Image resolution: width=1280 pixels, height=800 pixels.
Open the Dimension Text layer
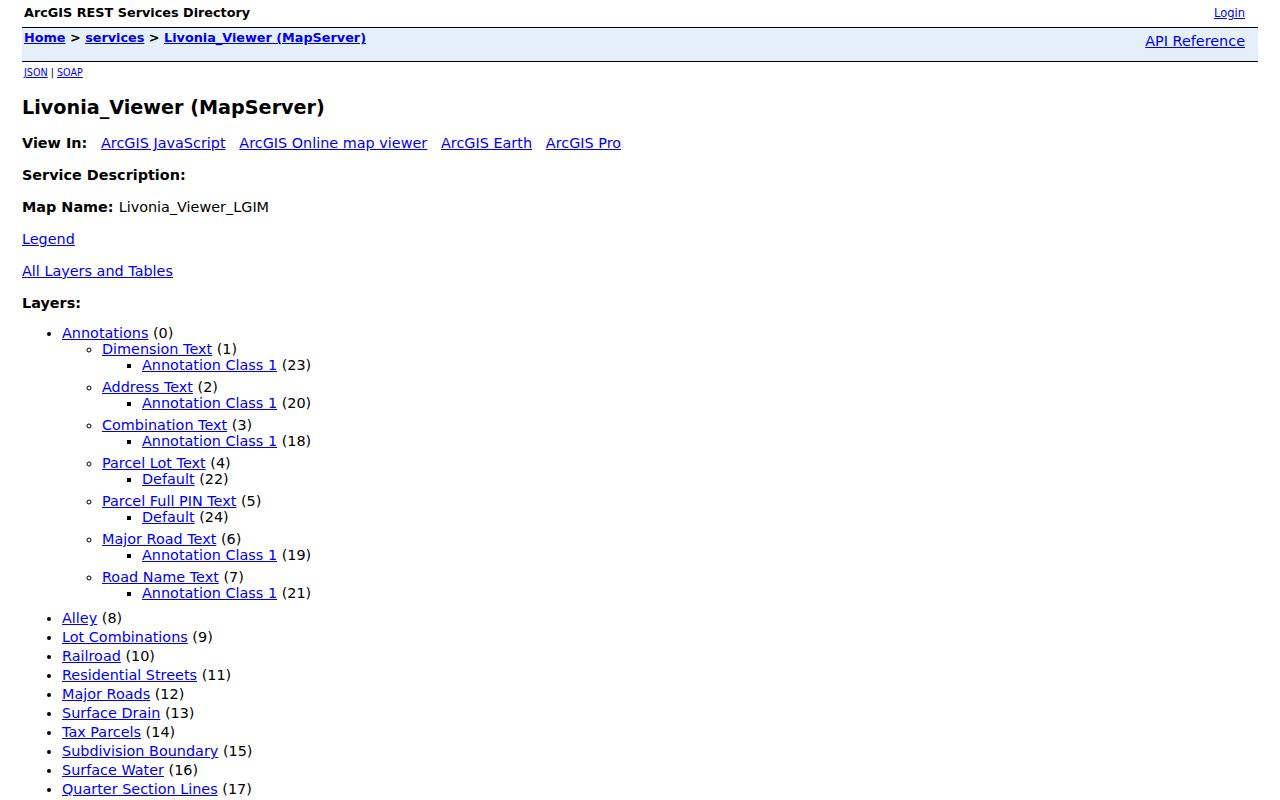point(157,349)
